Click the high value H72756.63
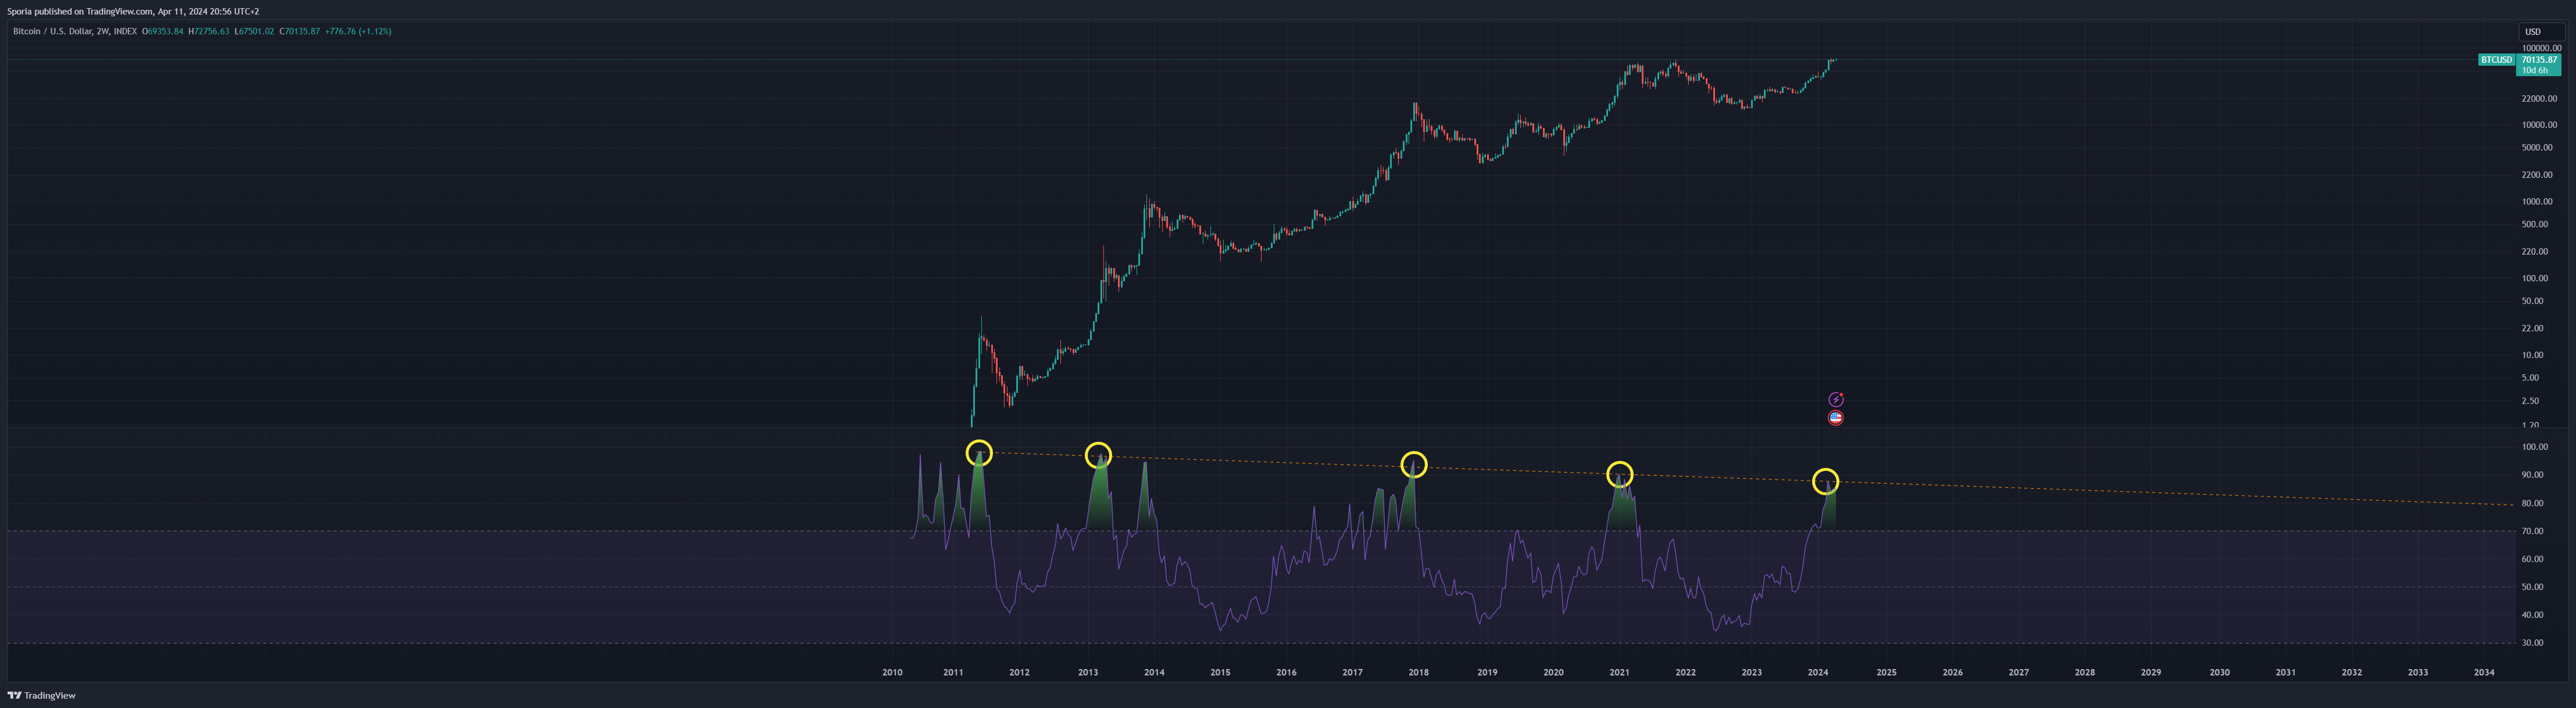This screenshot has height=708, width=2576. coord(209,32)
